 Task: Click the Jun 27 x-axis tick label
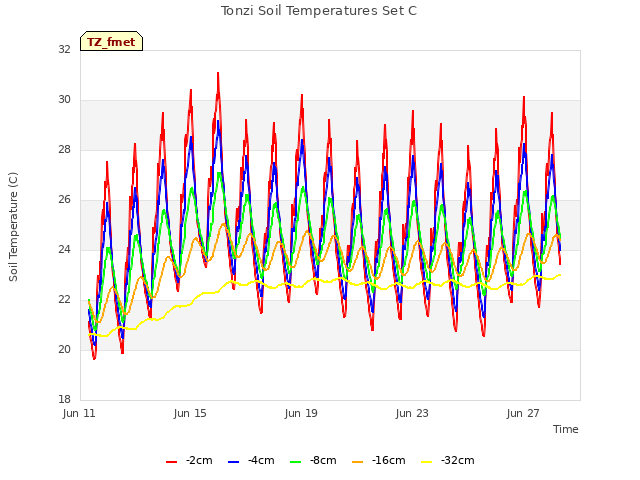click(x=523, y=413)
